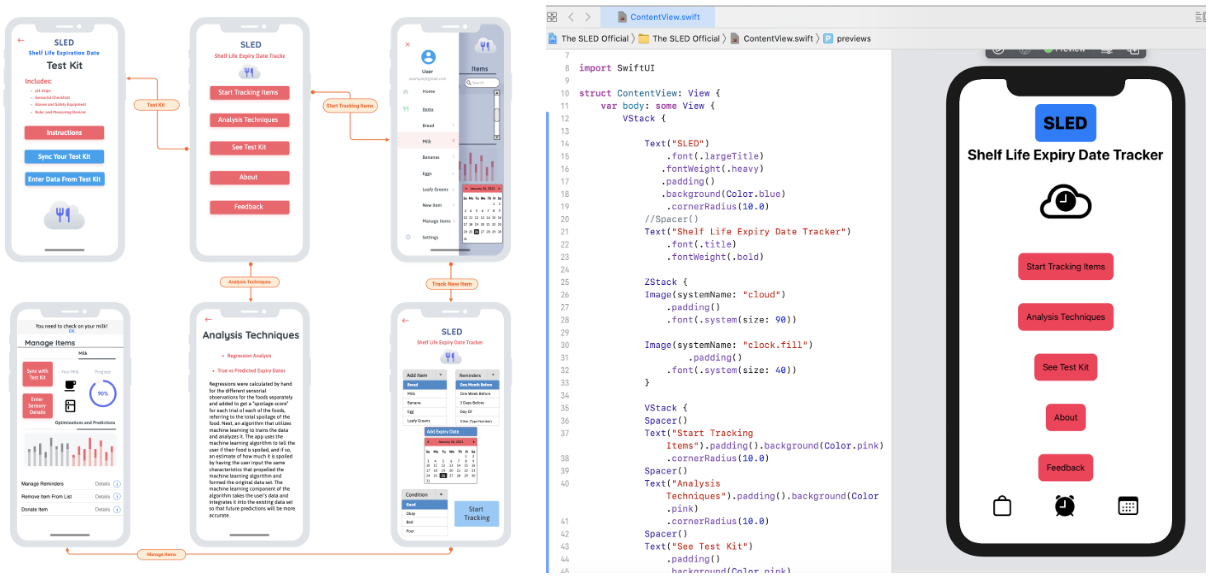Go forward with Xcode editor forward arrow
Screen dimensions: 1212x580
coord(588,17)
